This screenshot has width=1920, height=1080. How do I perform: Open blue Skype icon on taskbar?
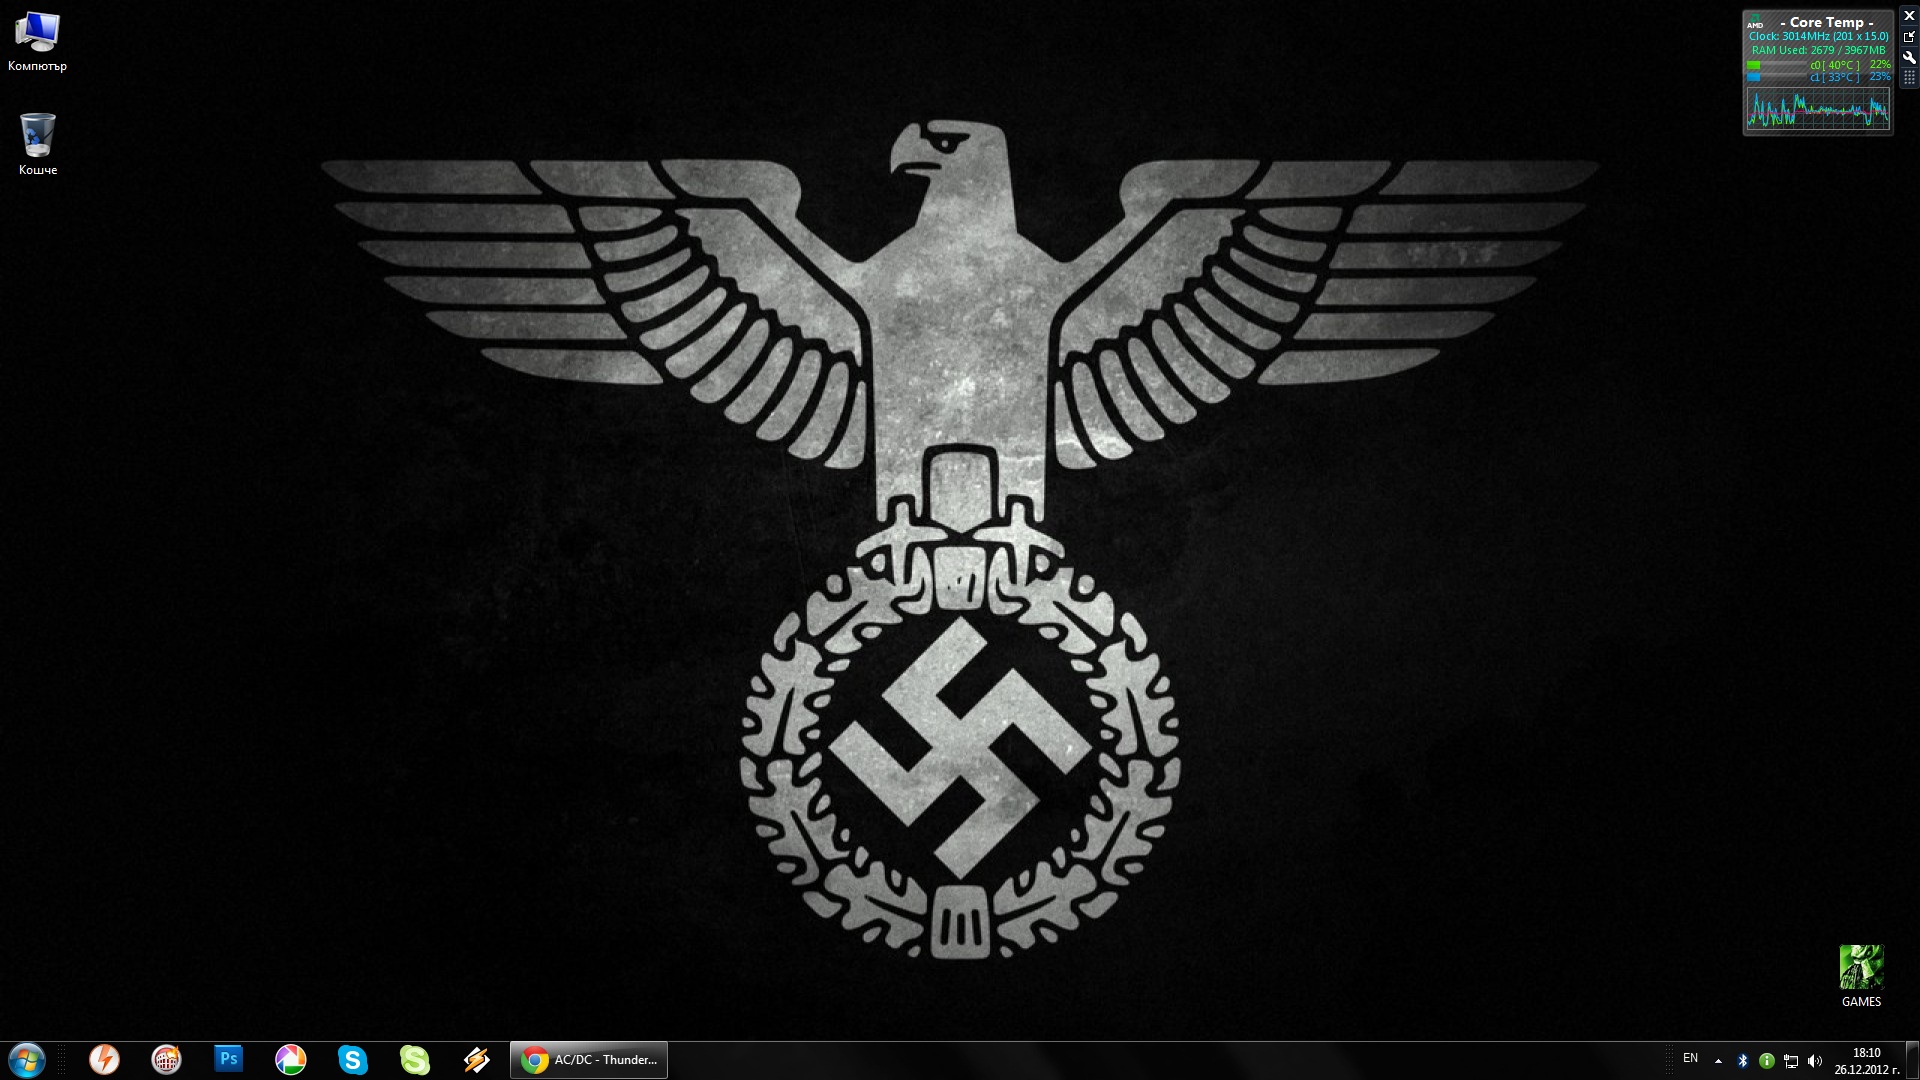[x=352, y=1060]
